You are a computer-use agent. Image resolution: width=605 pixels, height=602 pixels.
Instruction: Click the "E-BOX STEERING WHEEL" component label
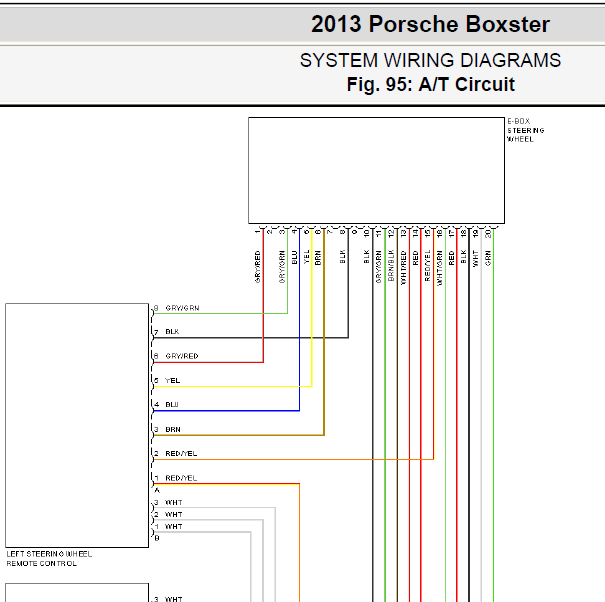click(x=526, y=130)
